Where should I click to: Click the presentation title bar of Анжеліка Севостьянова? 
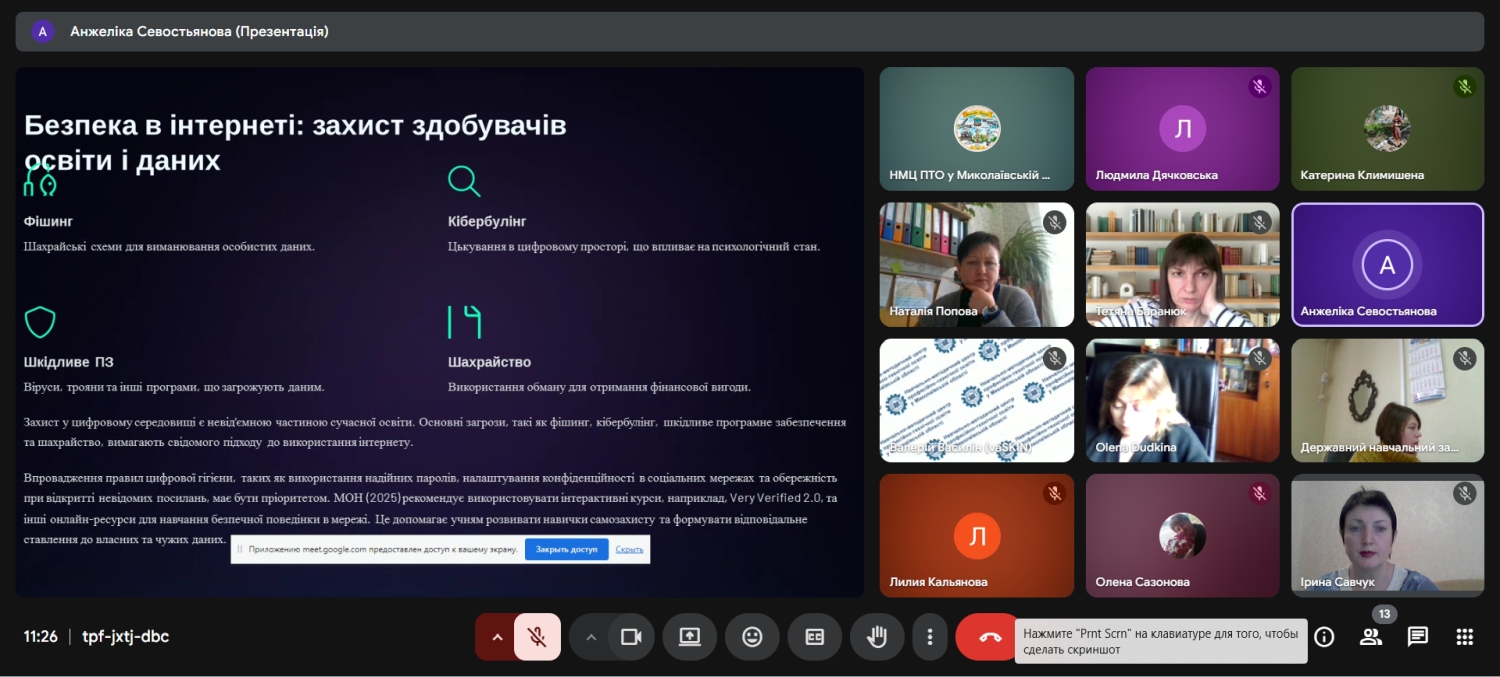click(x=749, y=32)
